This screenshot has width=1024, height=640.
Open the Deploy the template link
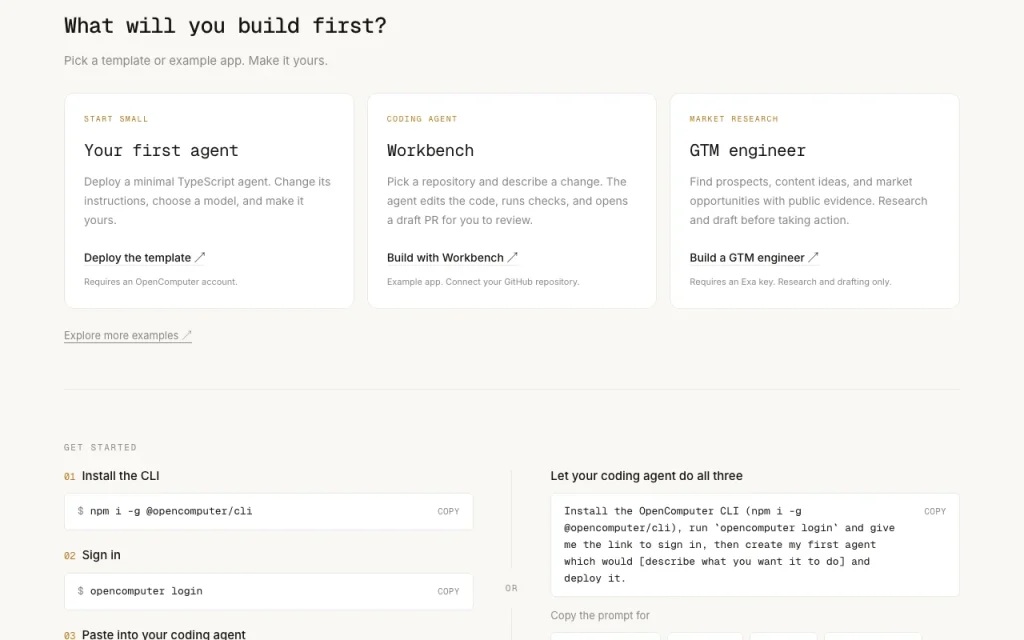tap(144, 257)
